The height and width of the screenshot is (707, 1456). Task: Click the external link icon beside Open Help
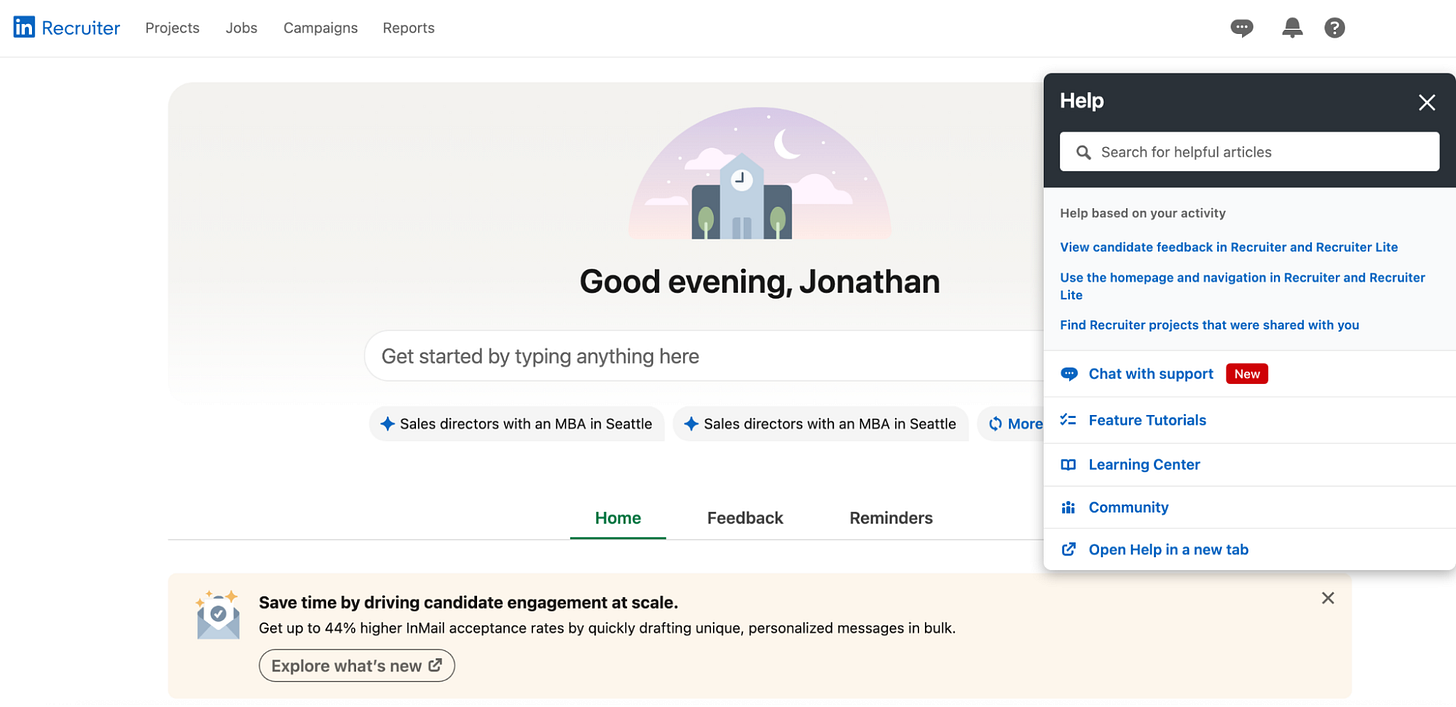click(x=1068, y=550)
